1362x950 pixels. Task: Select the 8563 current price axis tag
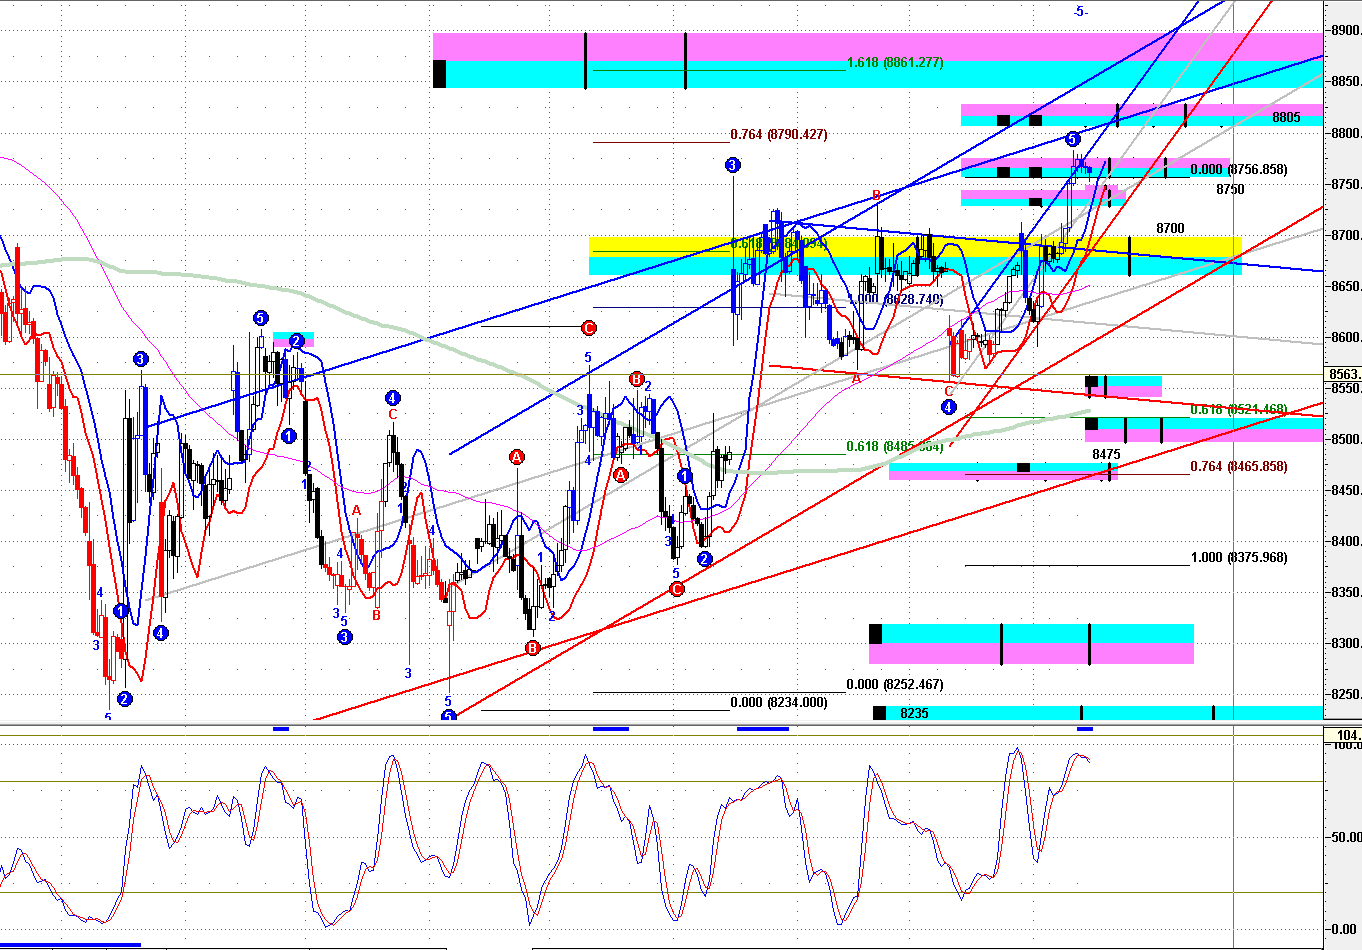coord(1343,375)
